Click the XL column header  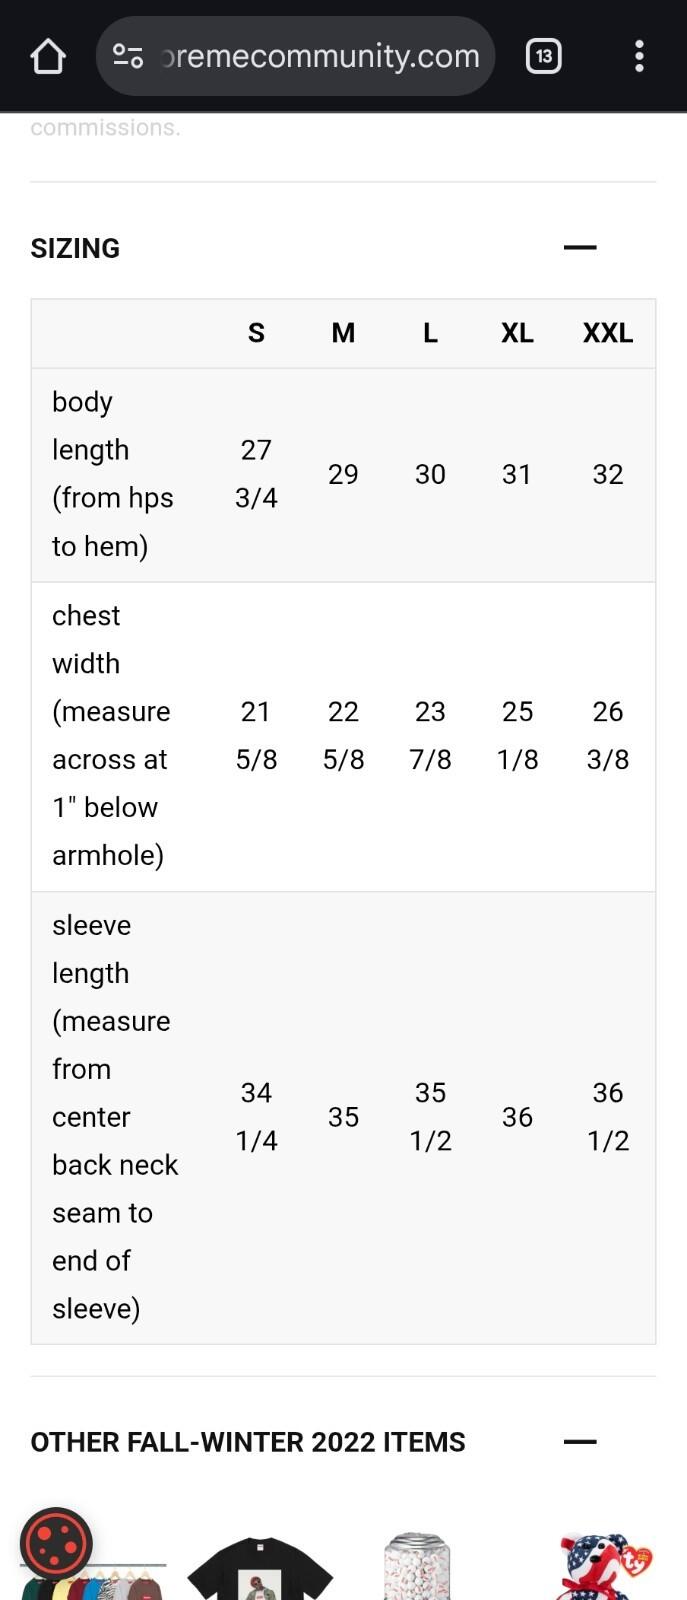517,333
